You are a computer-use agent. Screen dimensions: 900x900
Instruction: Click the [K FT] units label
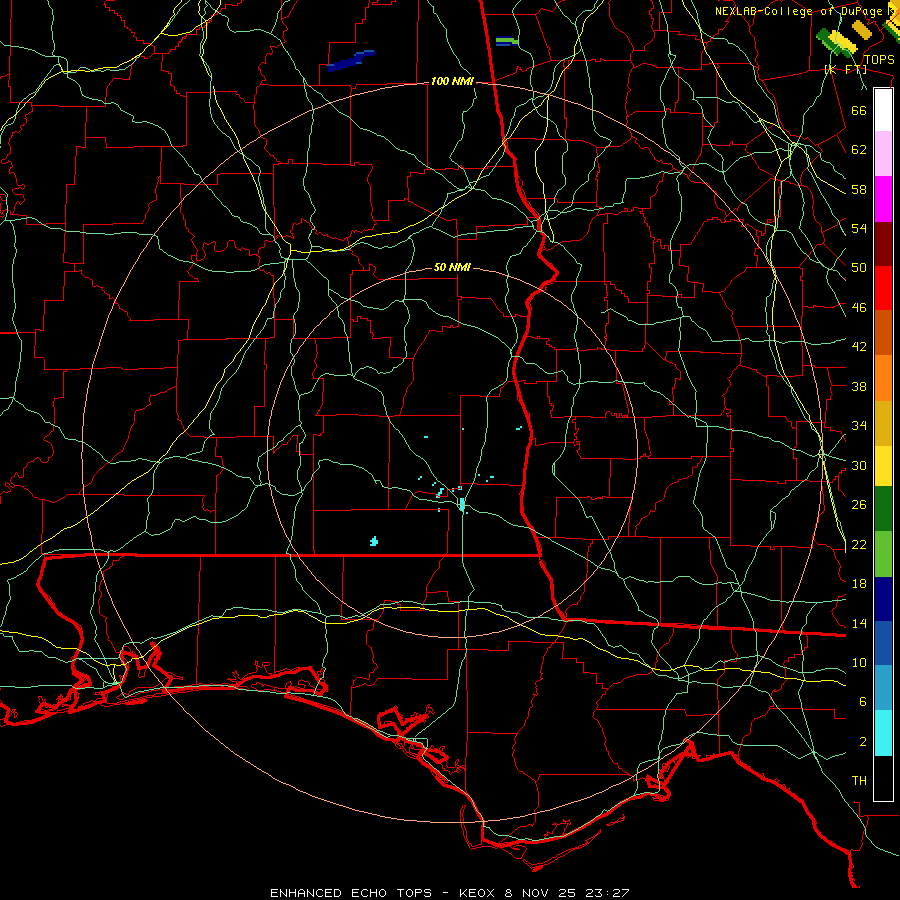845,70
